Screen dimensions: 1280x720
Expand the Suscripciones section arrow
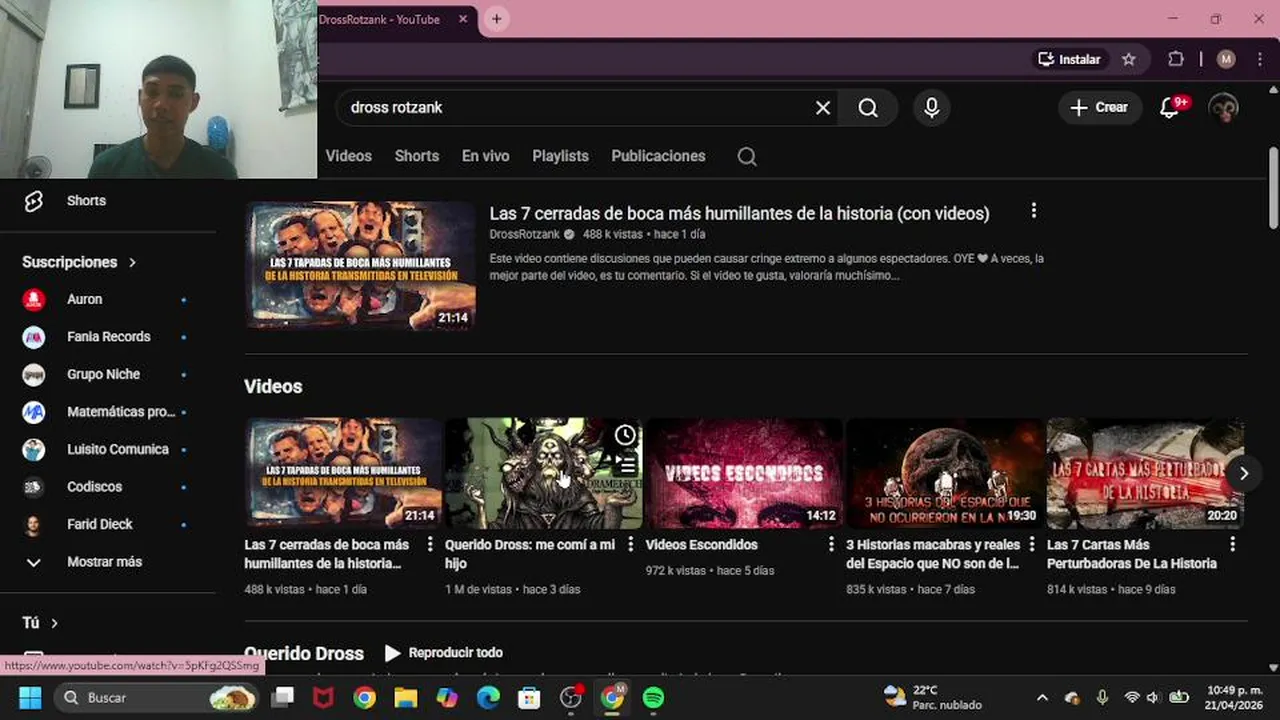132,262
